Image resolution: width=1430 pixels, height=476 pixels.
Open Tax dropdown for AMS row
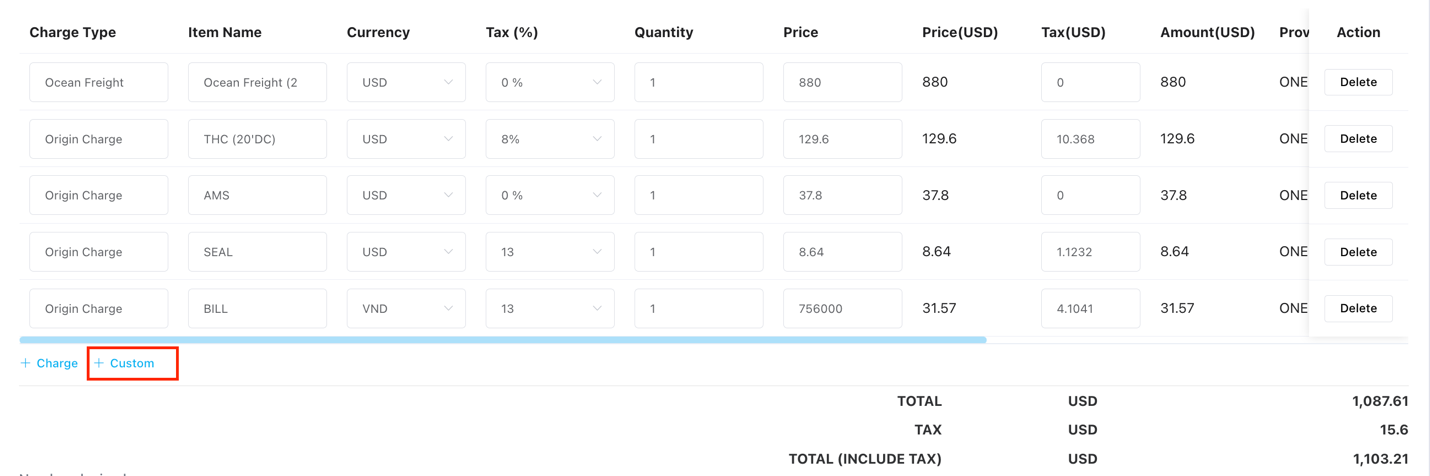[550, 195]
